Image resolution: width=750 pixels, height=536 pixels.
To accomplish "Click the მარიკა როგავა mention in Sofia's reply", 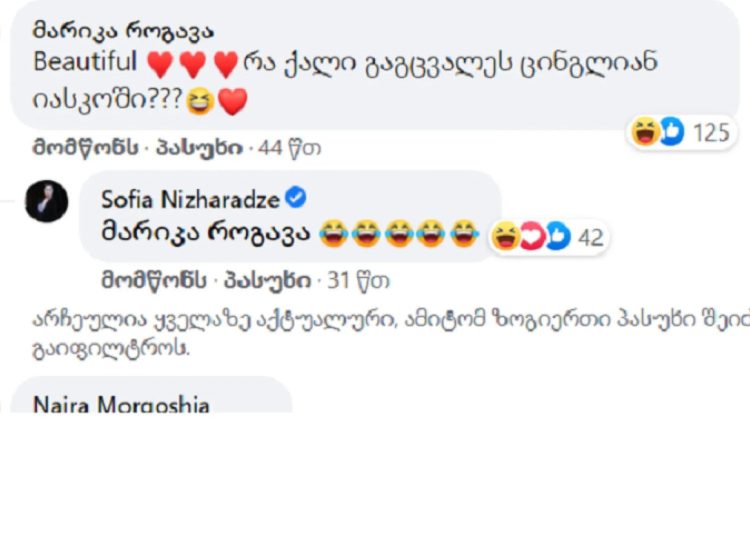I will (x=205, y=233).
